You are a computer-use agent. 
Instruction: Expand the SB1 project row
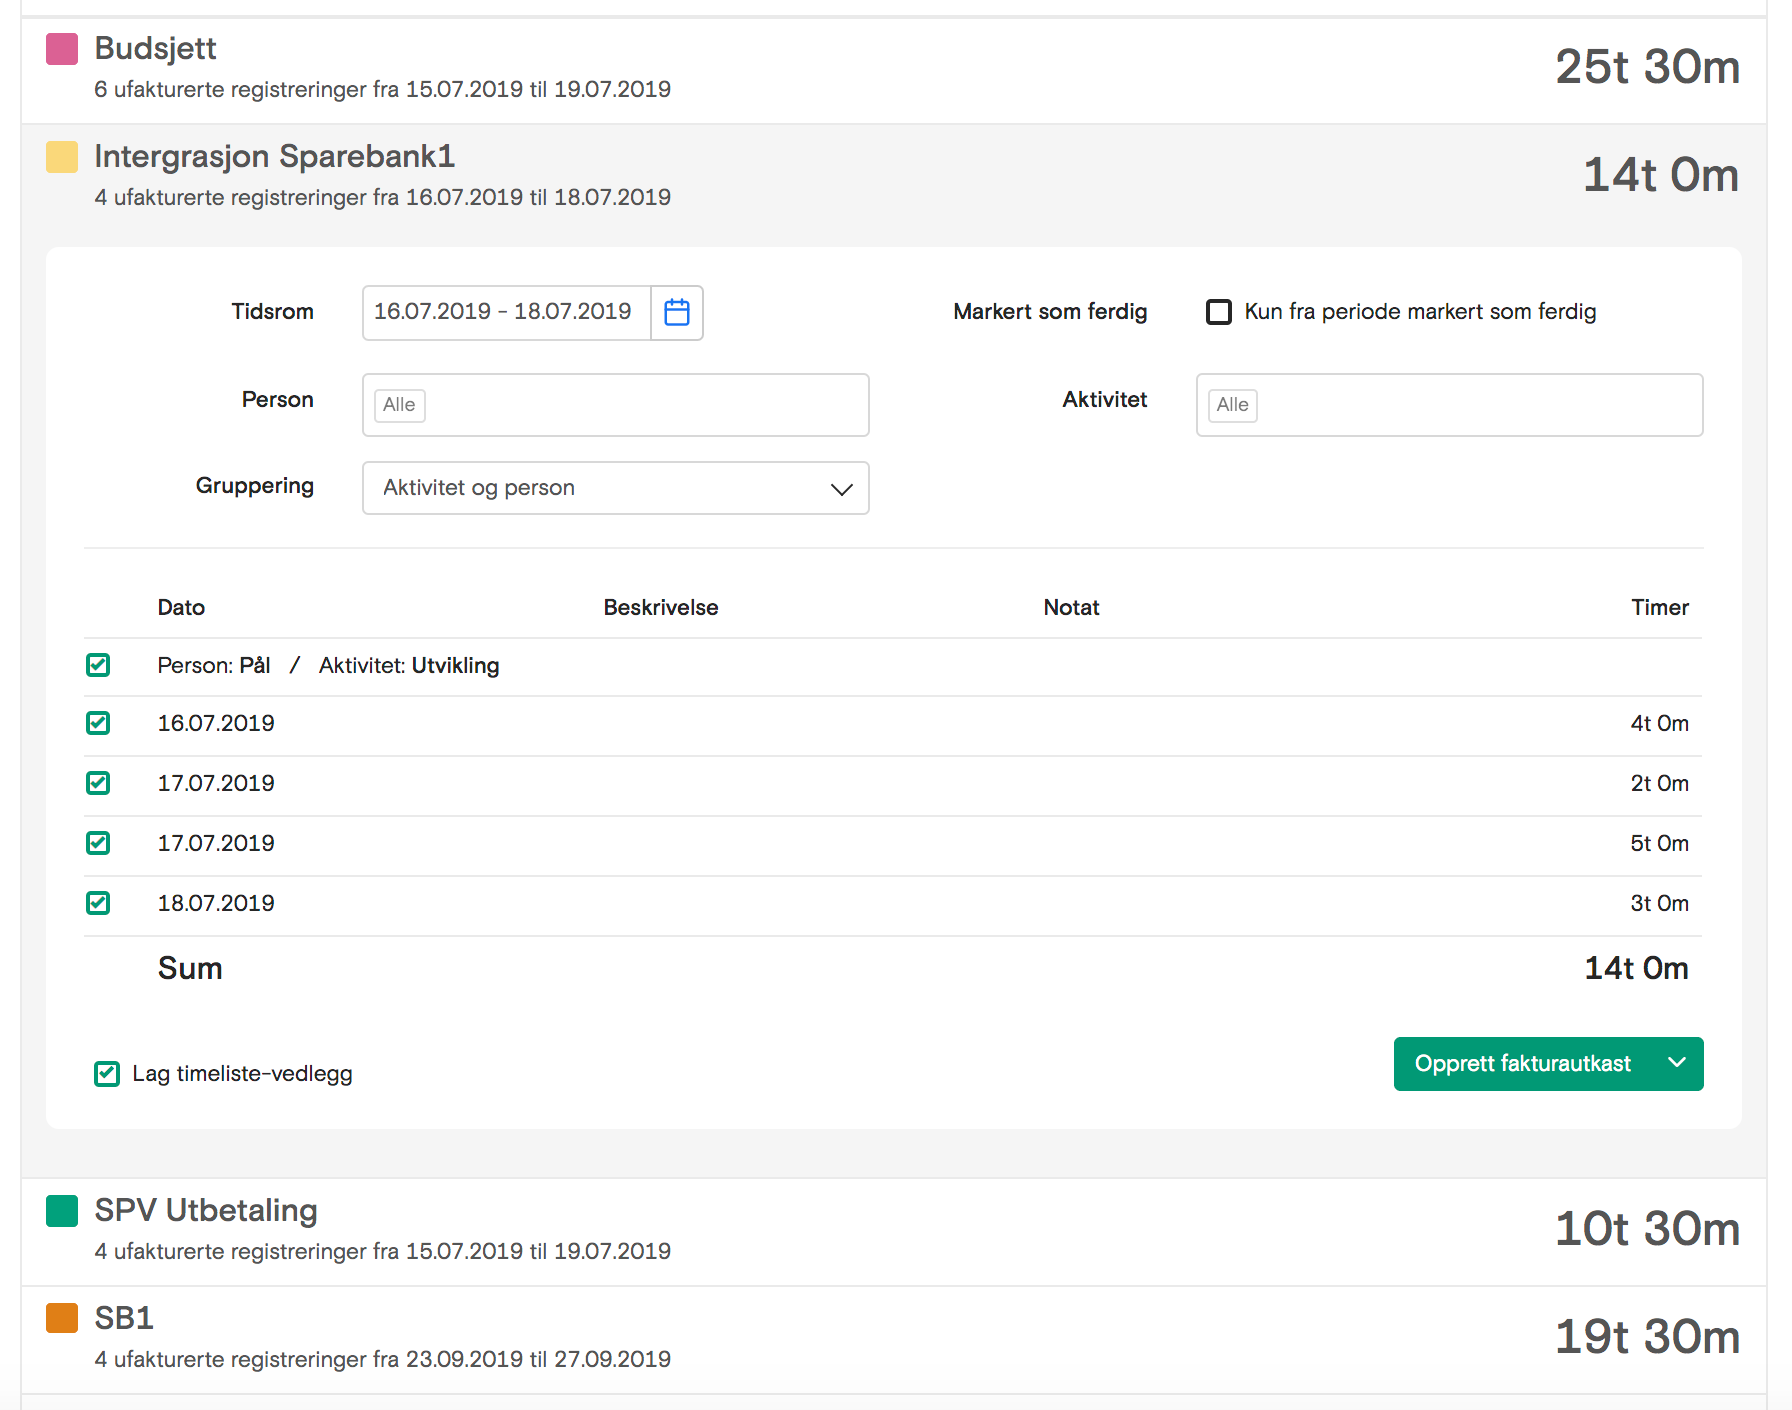tap(894, 1339)
